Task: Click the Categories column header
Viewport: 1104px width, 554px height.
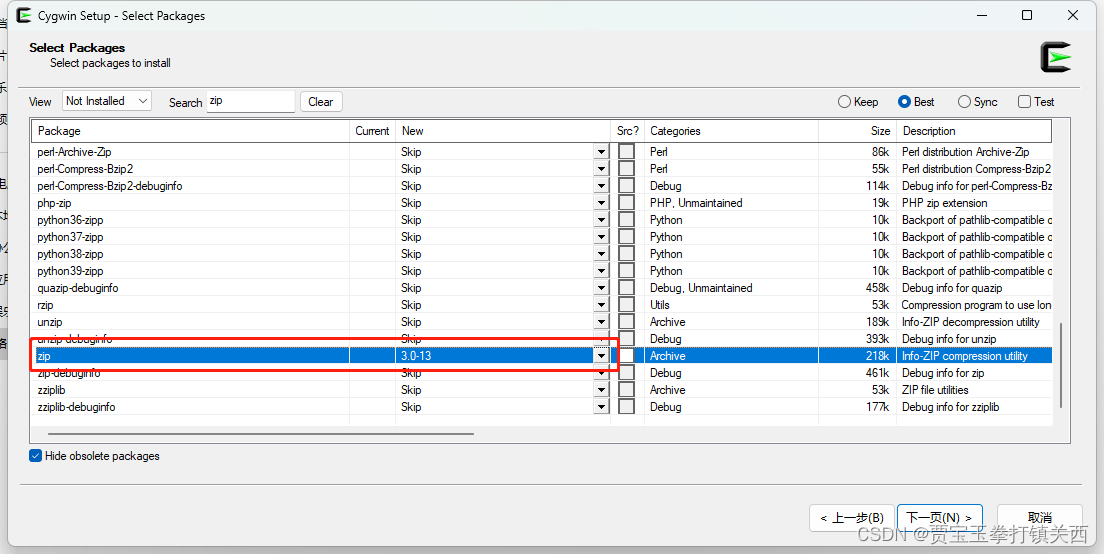Action: (x=732, y=131)
